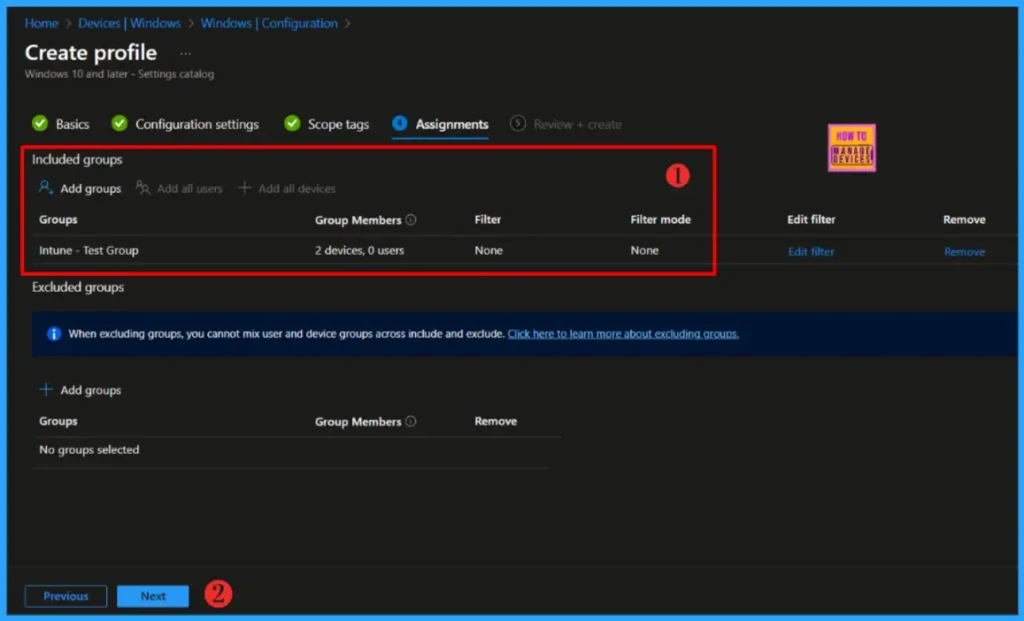Click the Add all users icon
Image resolution: width=1024 pixels, height=621 pixels.
143,188
